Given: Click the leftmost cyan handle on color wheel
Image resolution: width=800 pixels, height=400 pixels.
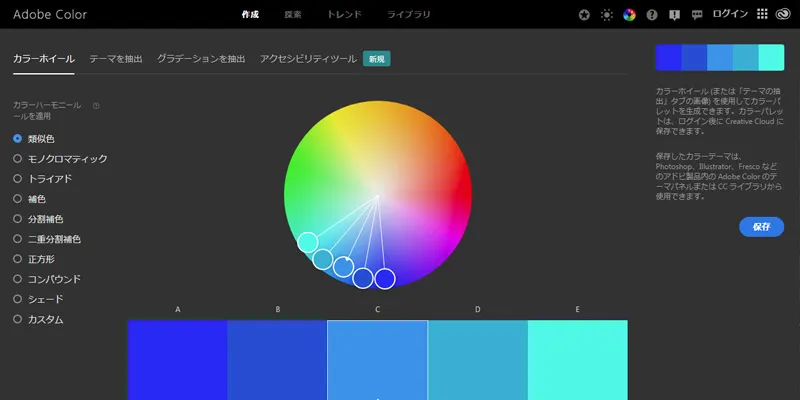Looking at the screenshot, I should click(308, 242).
